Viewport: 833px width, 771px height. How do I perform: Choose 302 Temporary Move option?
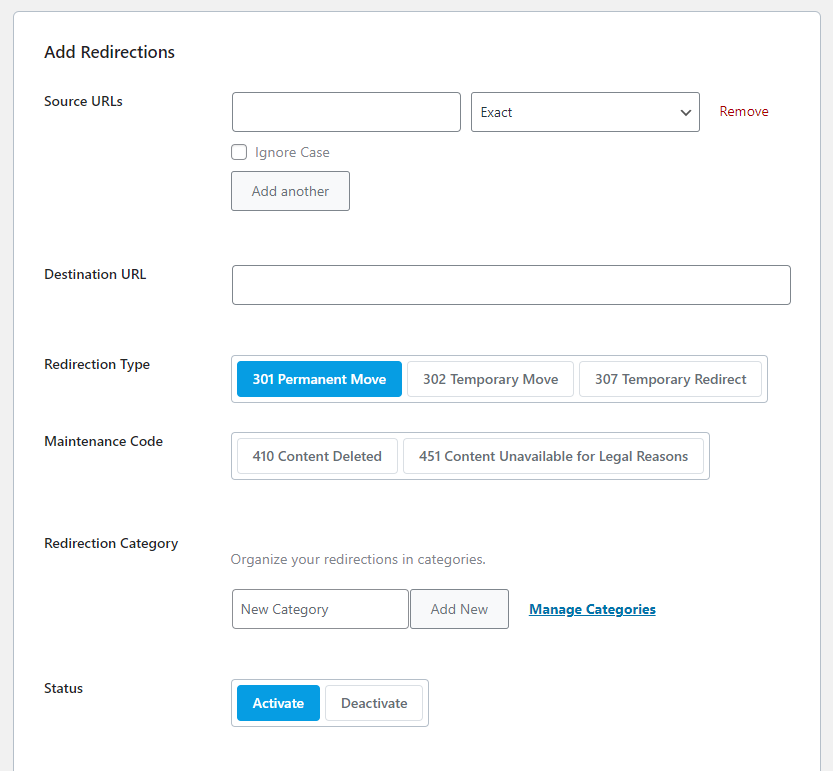pos(490,379)
